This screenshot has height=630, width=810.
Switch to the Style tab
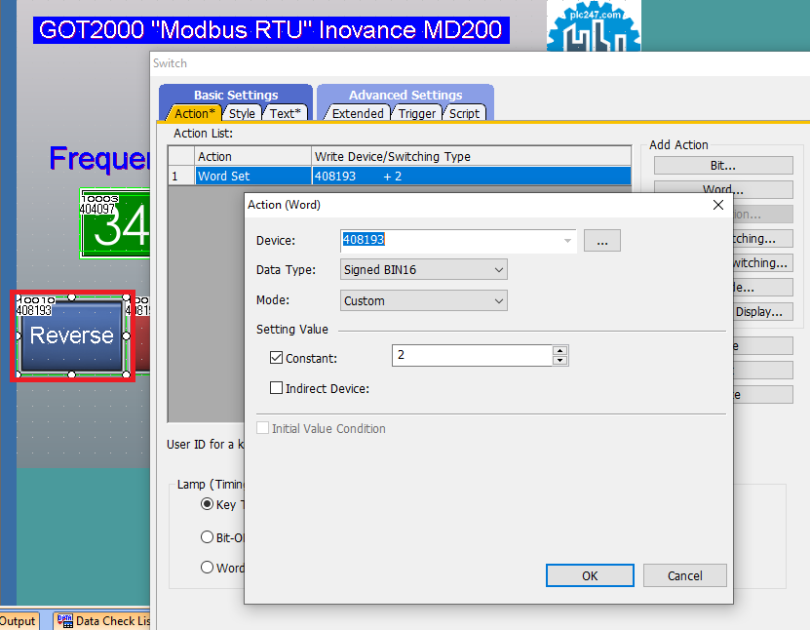[x=241, y=113]
